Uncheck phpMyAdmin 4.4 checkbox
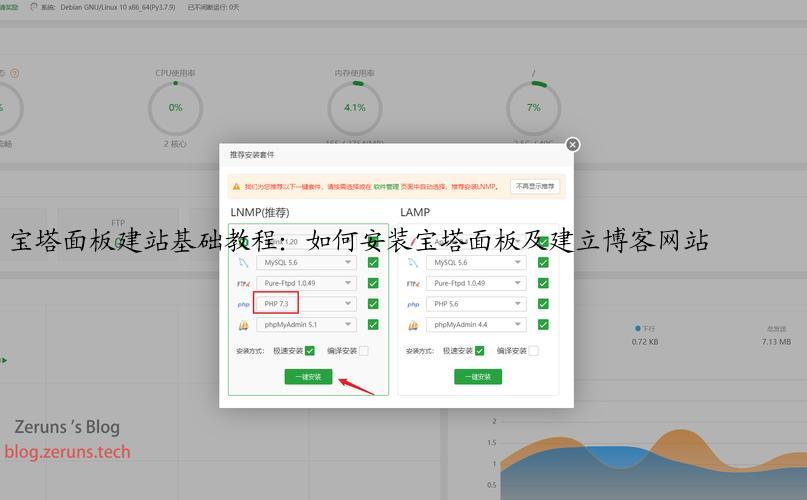This screenshot has height=500, width=807. tap(543, 324)
